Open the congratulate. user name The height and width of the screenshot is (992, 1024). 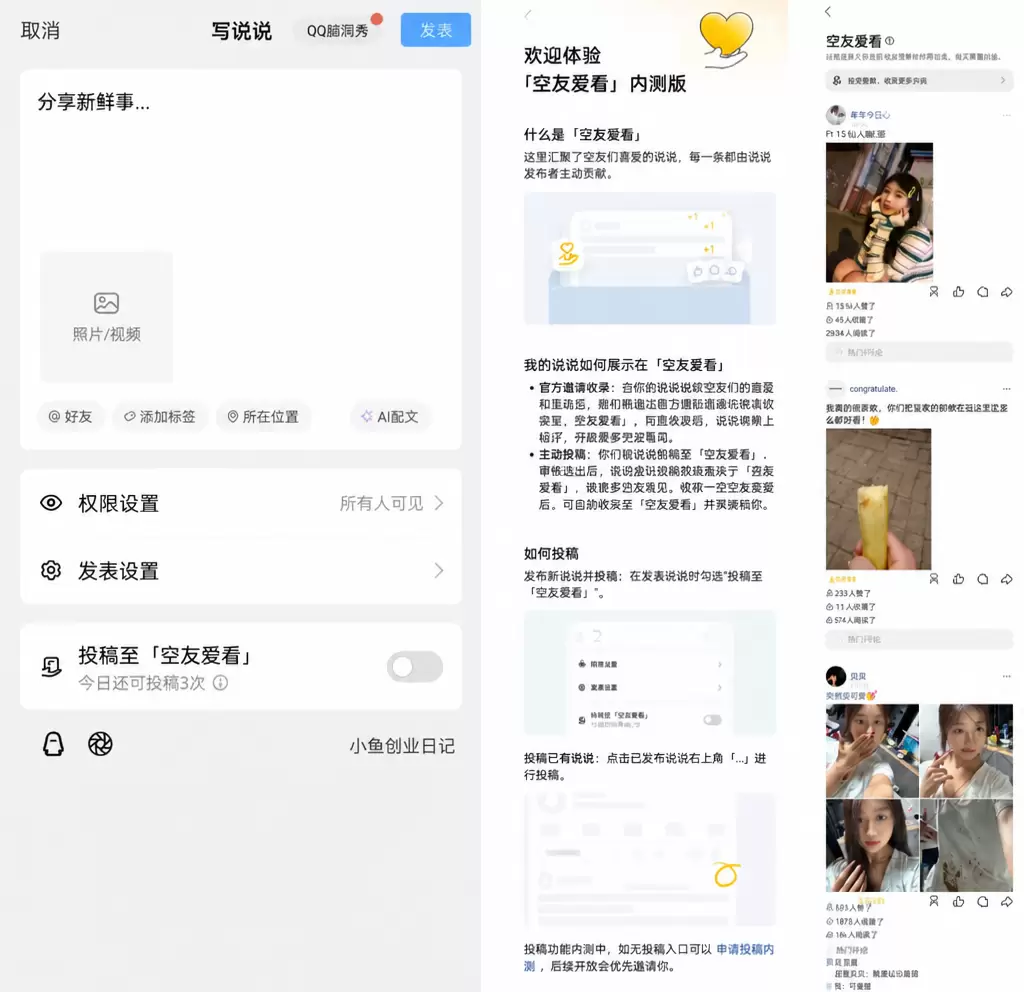[x=873, y=389]
